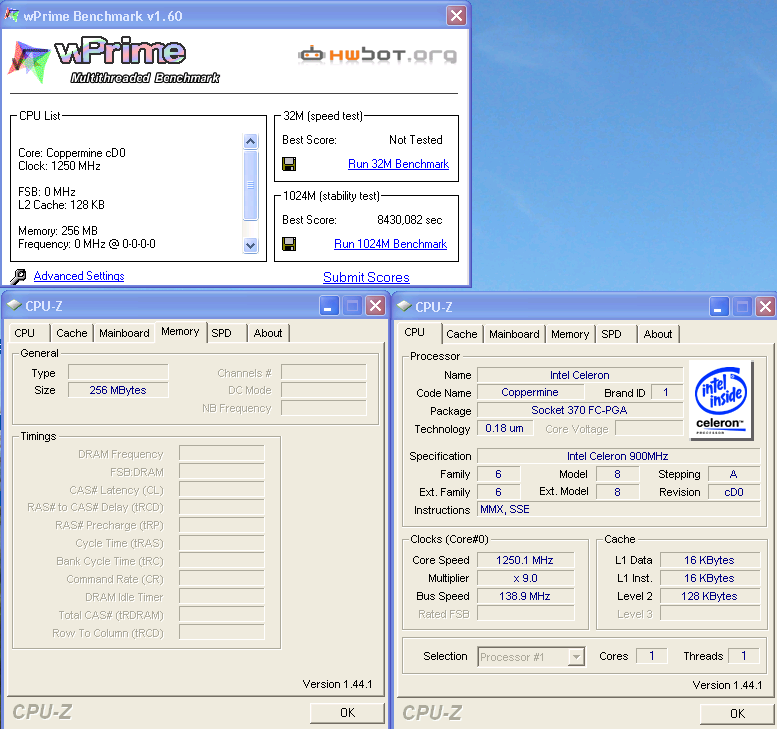Image resolution: width=777 pixels, height=729 pixels.
Task: Click the CPU List scrollbar thumb
Action: (251, 185)
